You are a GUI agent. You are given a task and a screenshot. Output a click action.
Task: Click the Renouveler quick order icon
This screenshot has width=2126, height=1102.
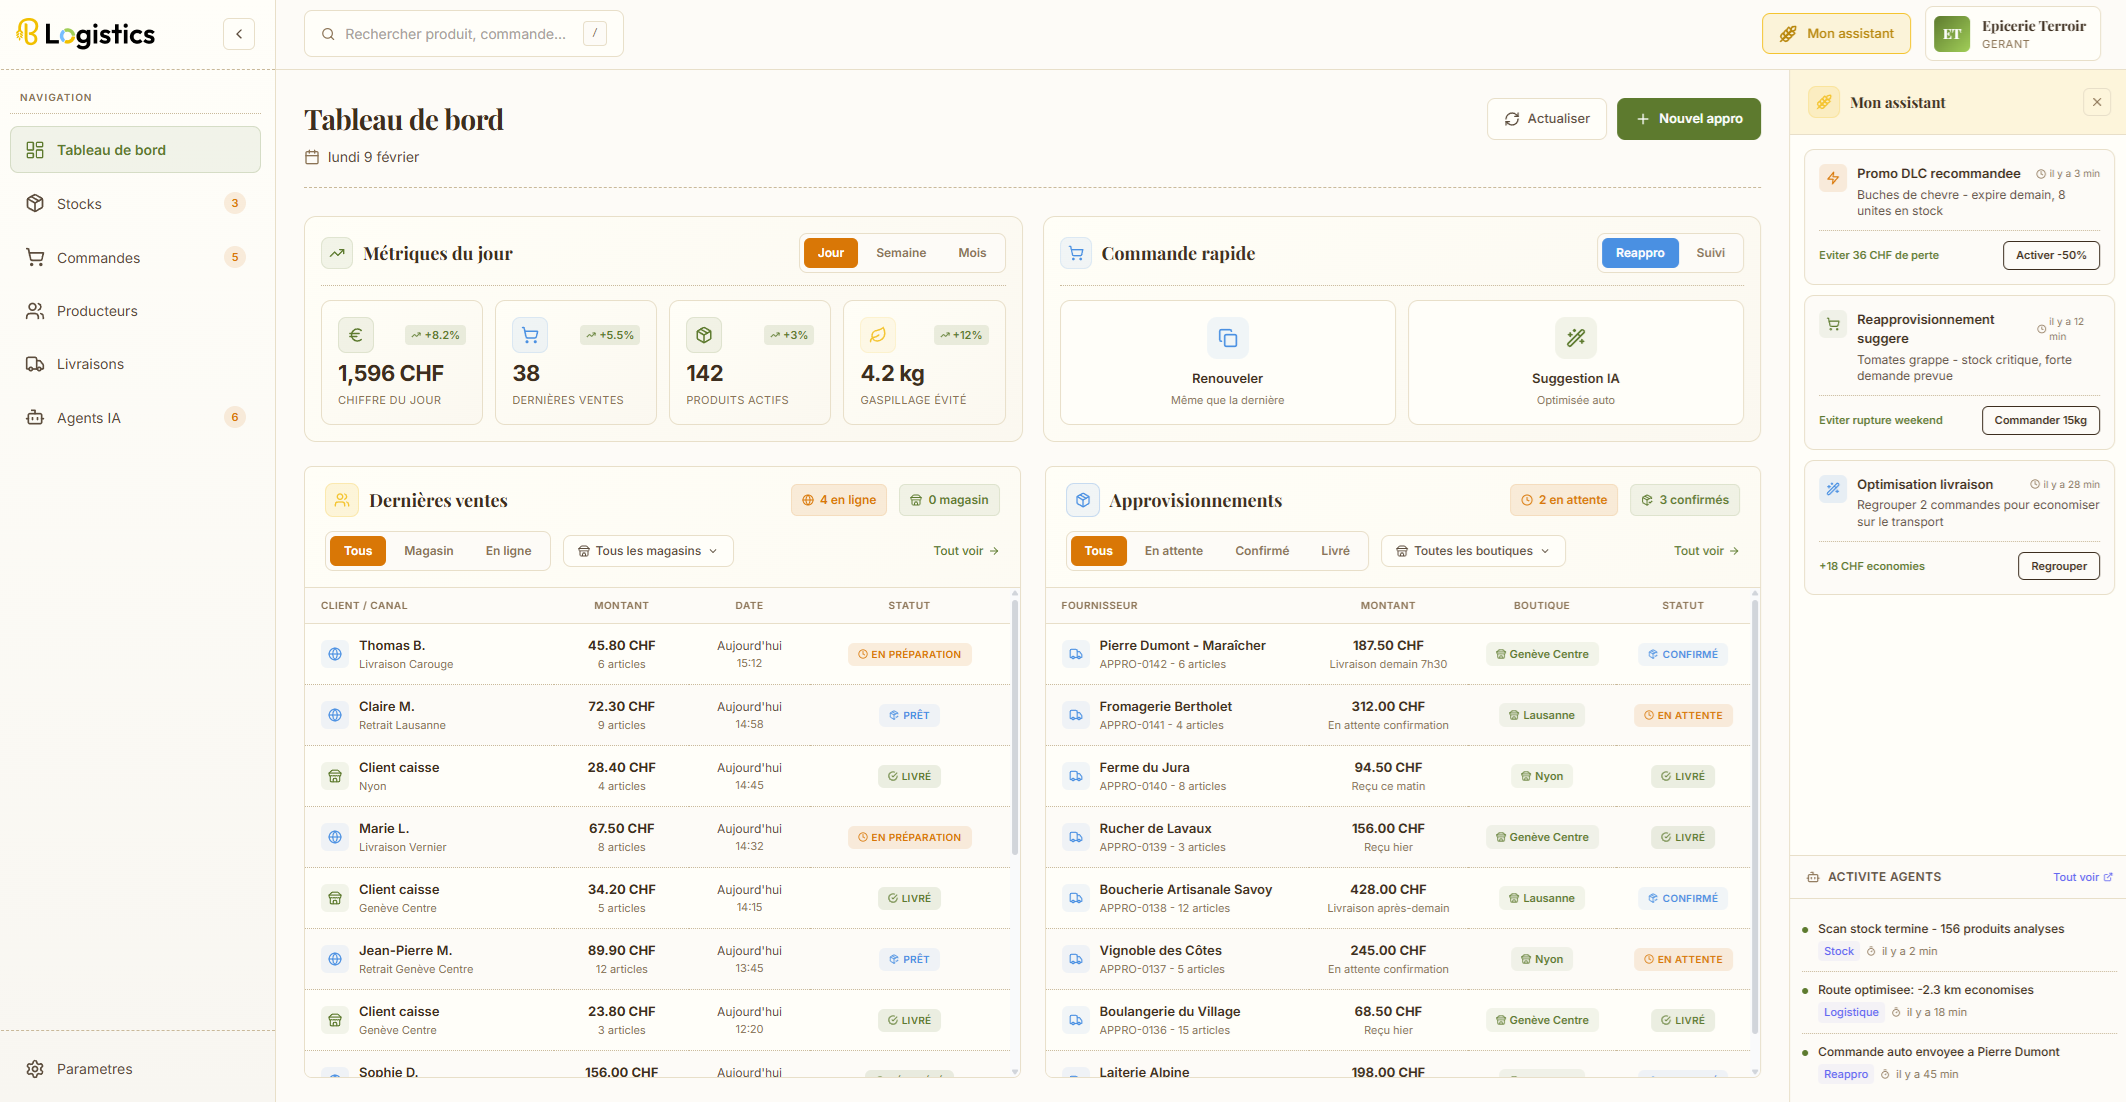tap(1227, 338)
